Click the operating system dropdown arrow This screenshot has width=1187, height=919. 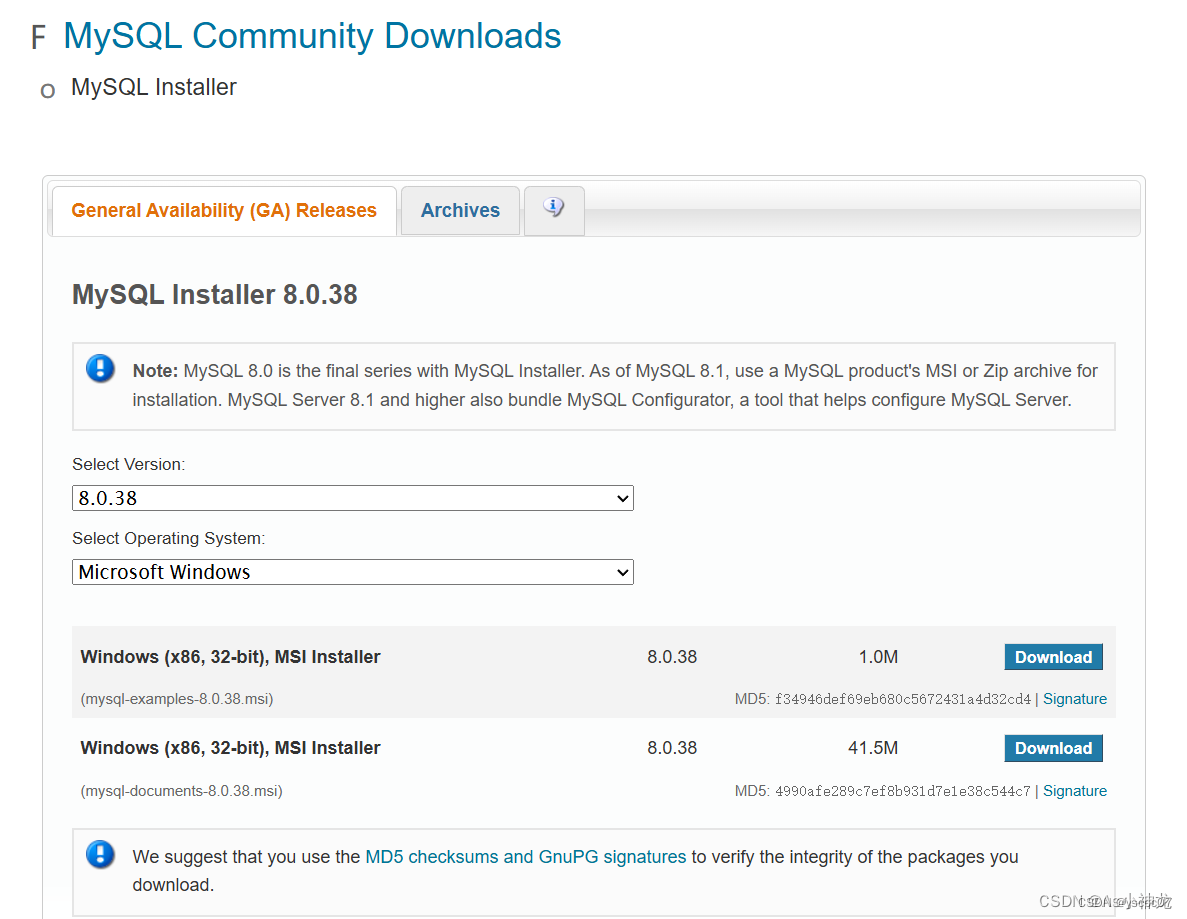(622, 572)
